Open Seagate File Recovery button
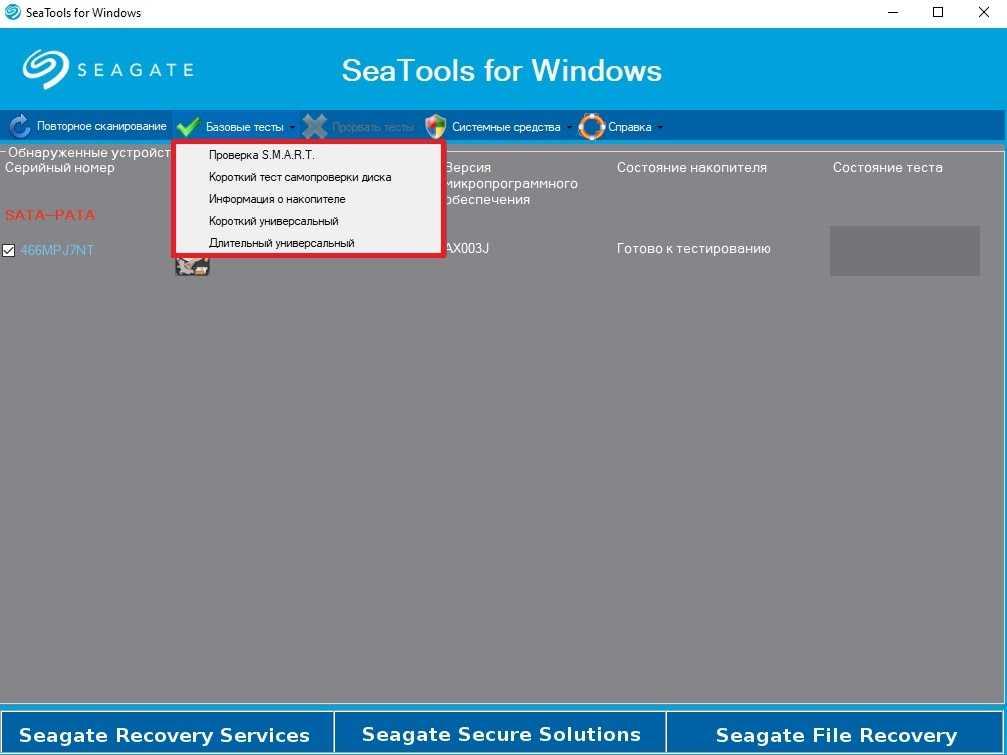 pyautogui.click(x=836, y=734)
